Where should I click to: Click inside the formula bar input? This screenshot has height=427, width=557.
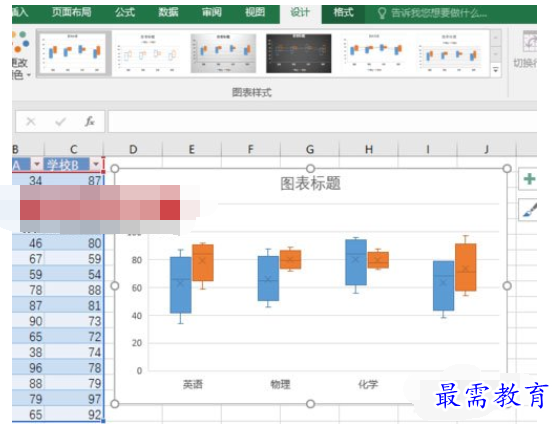pyautogui.click(x=322, y=121)
